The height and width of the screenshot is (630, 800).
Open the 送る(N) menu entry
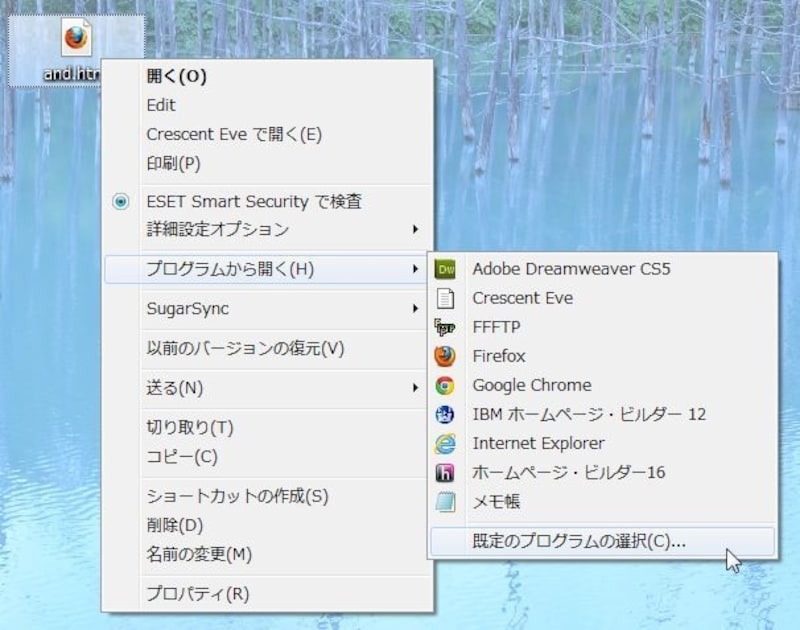pyautogui.click(x=268, y=388)
